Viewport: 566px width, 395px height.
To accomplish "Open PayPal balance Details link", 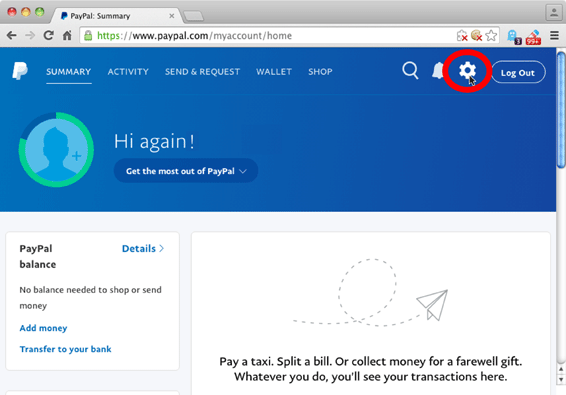I will click(143, 248).
